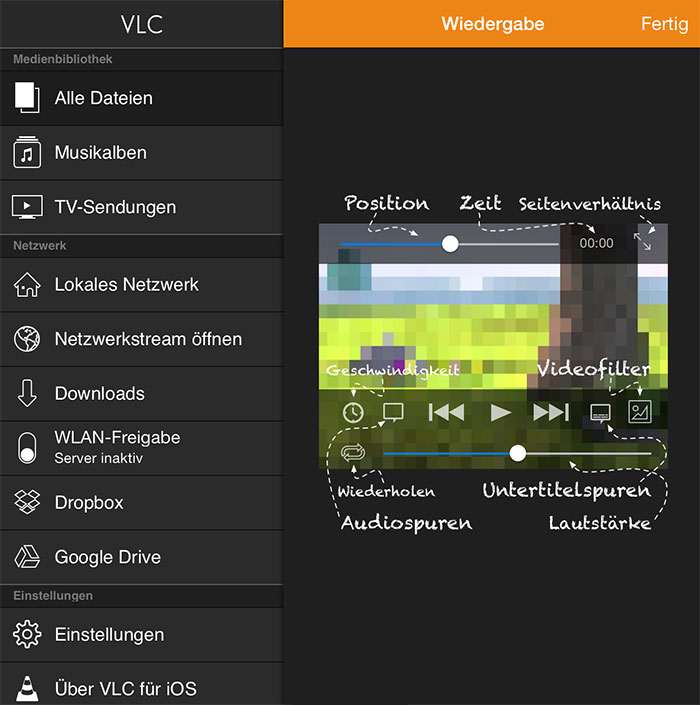Click the download arrow icon

[x=27, y=393]
